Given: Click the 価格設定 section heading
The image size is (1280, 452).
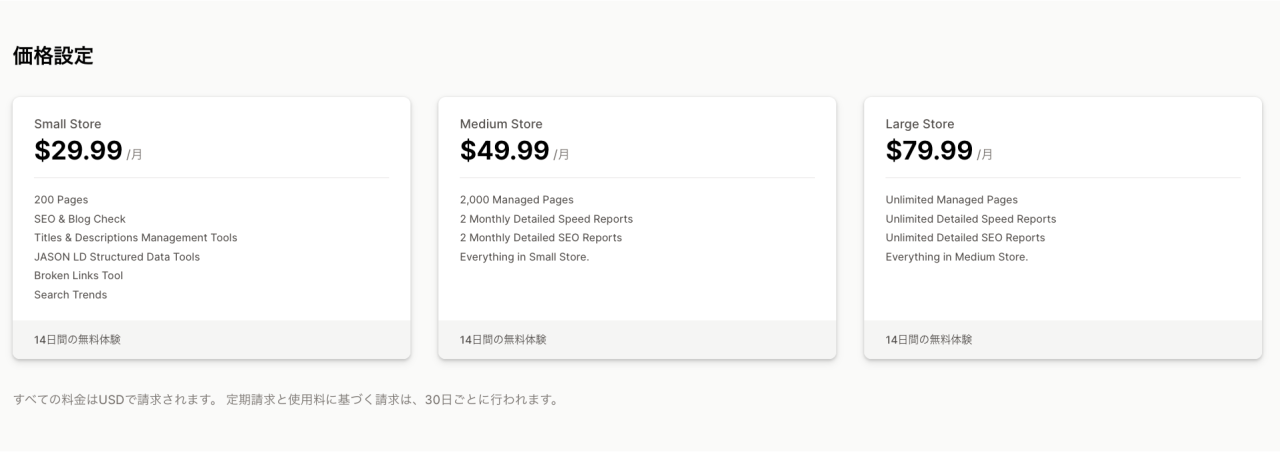Looking at the screenshot, I should click(53, 57).
